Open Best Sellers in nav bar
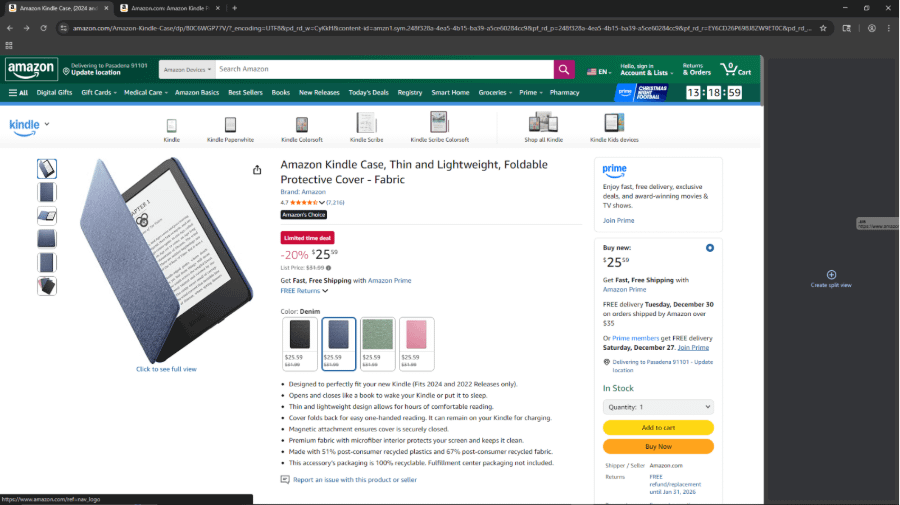Screen dimensions: 900x505 245,92
